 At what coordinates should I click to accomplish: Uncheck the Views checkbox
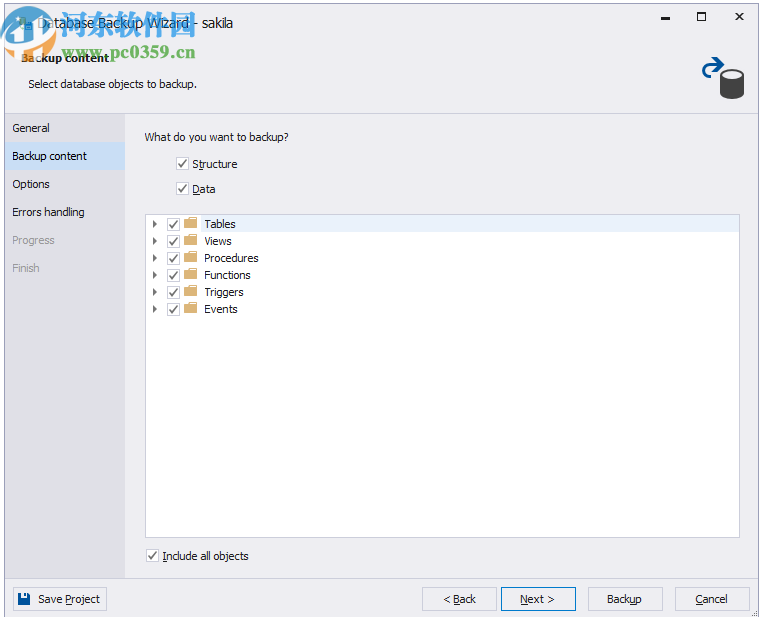(x=173, y=241)
